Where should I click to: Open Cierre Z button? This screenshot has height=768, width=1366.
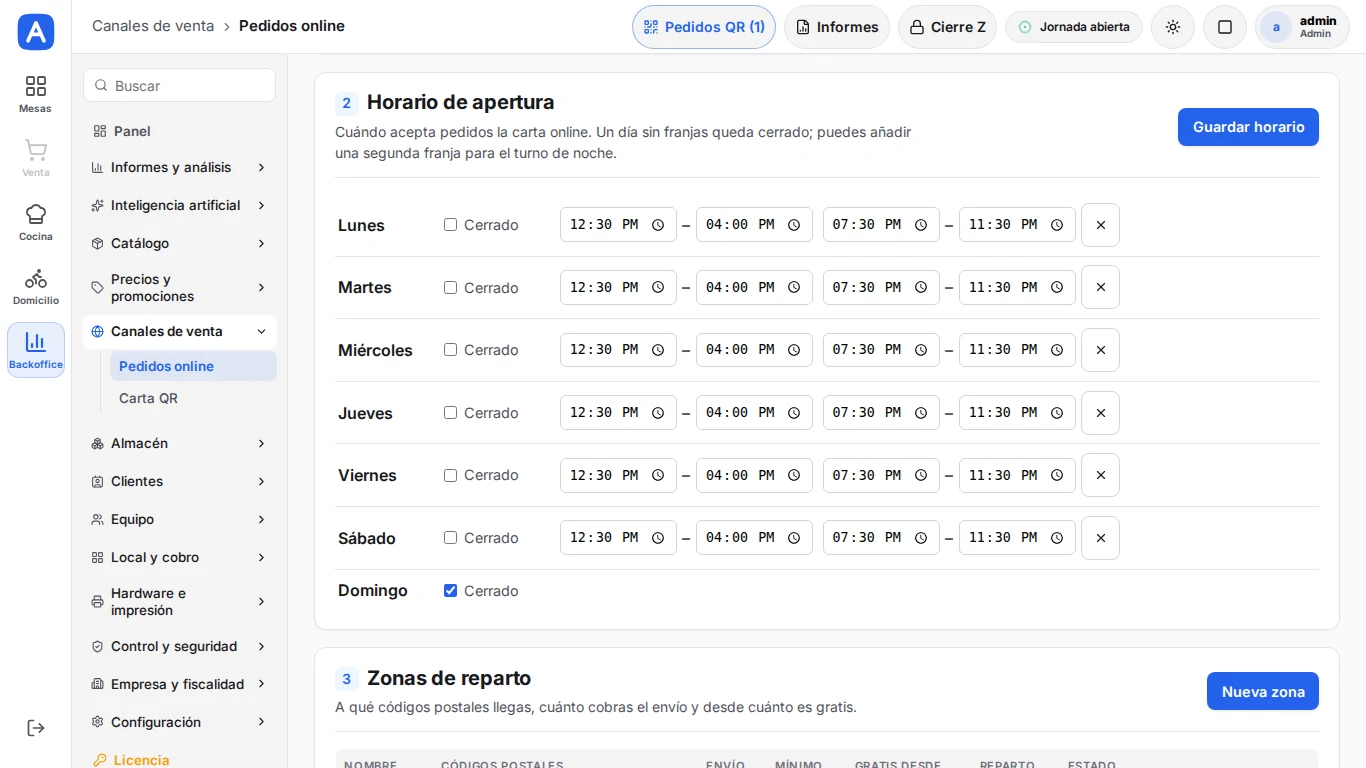(x=947, y=27)
